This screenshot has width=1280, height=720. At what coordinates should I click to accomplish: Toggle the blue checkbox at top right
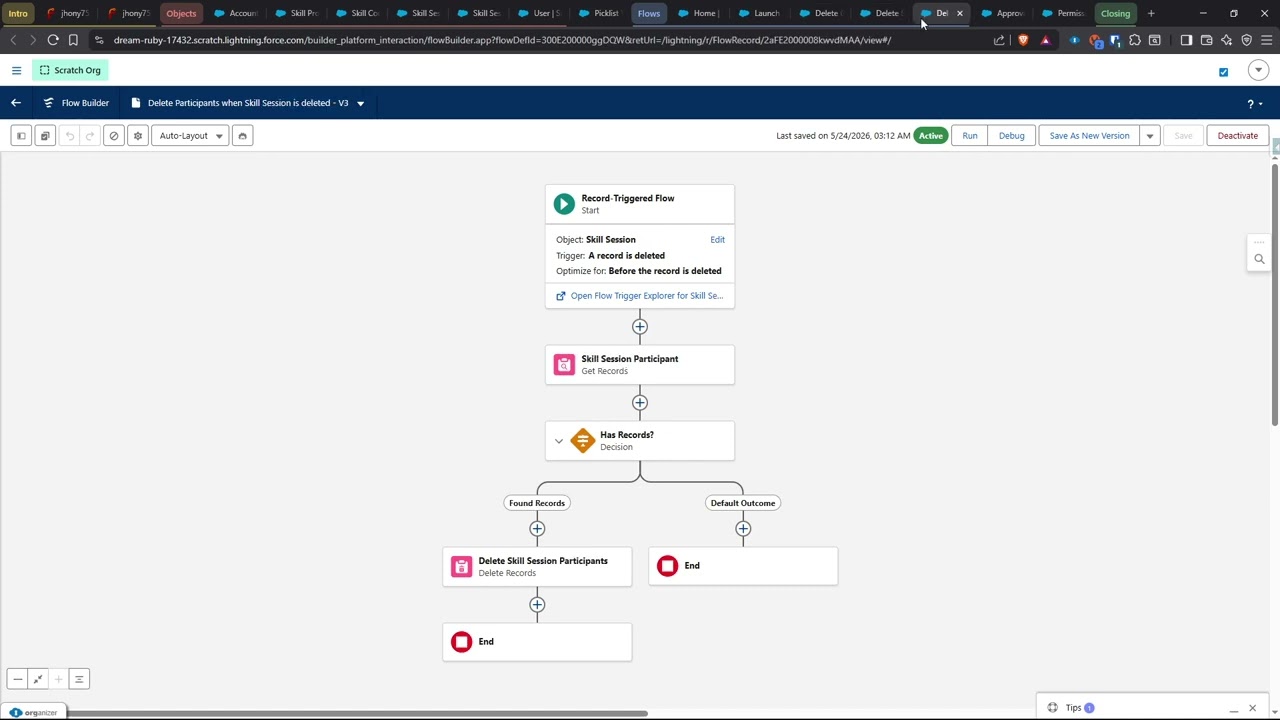click(x=1223, y=72)
